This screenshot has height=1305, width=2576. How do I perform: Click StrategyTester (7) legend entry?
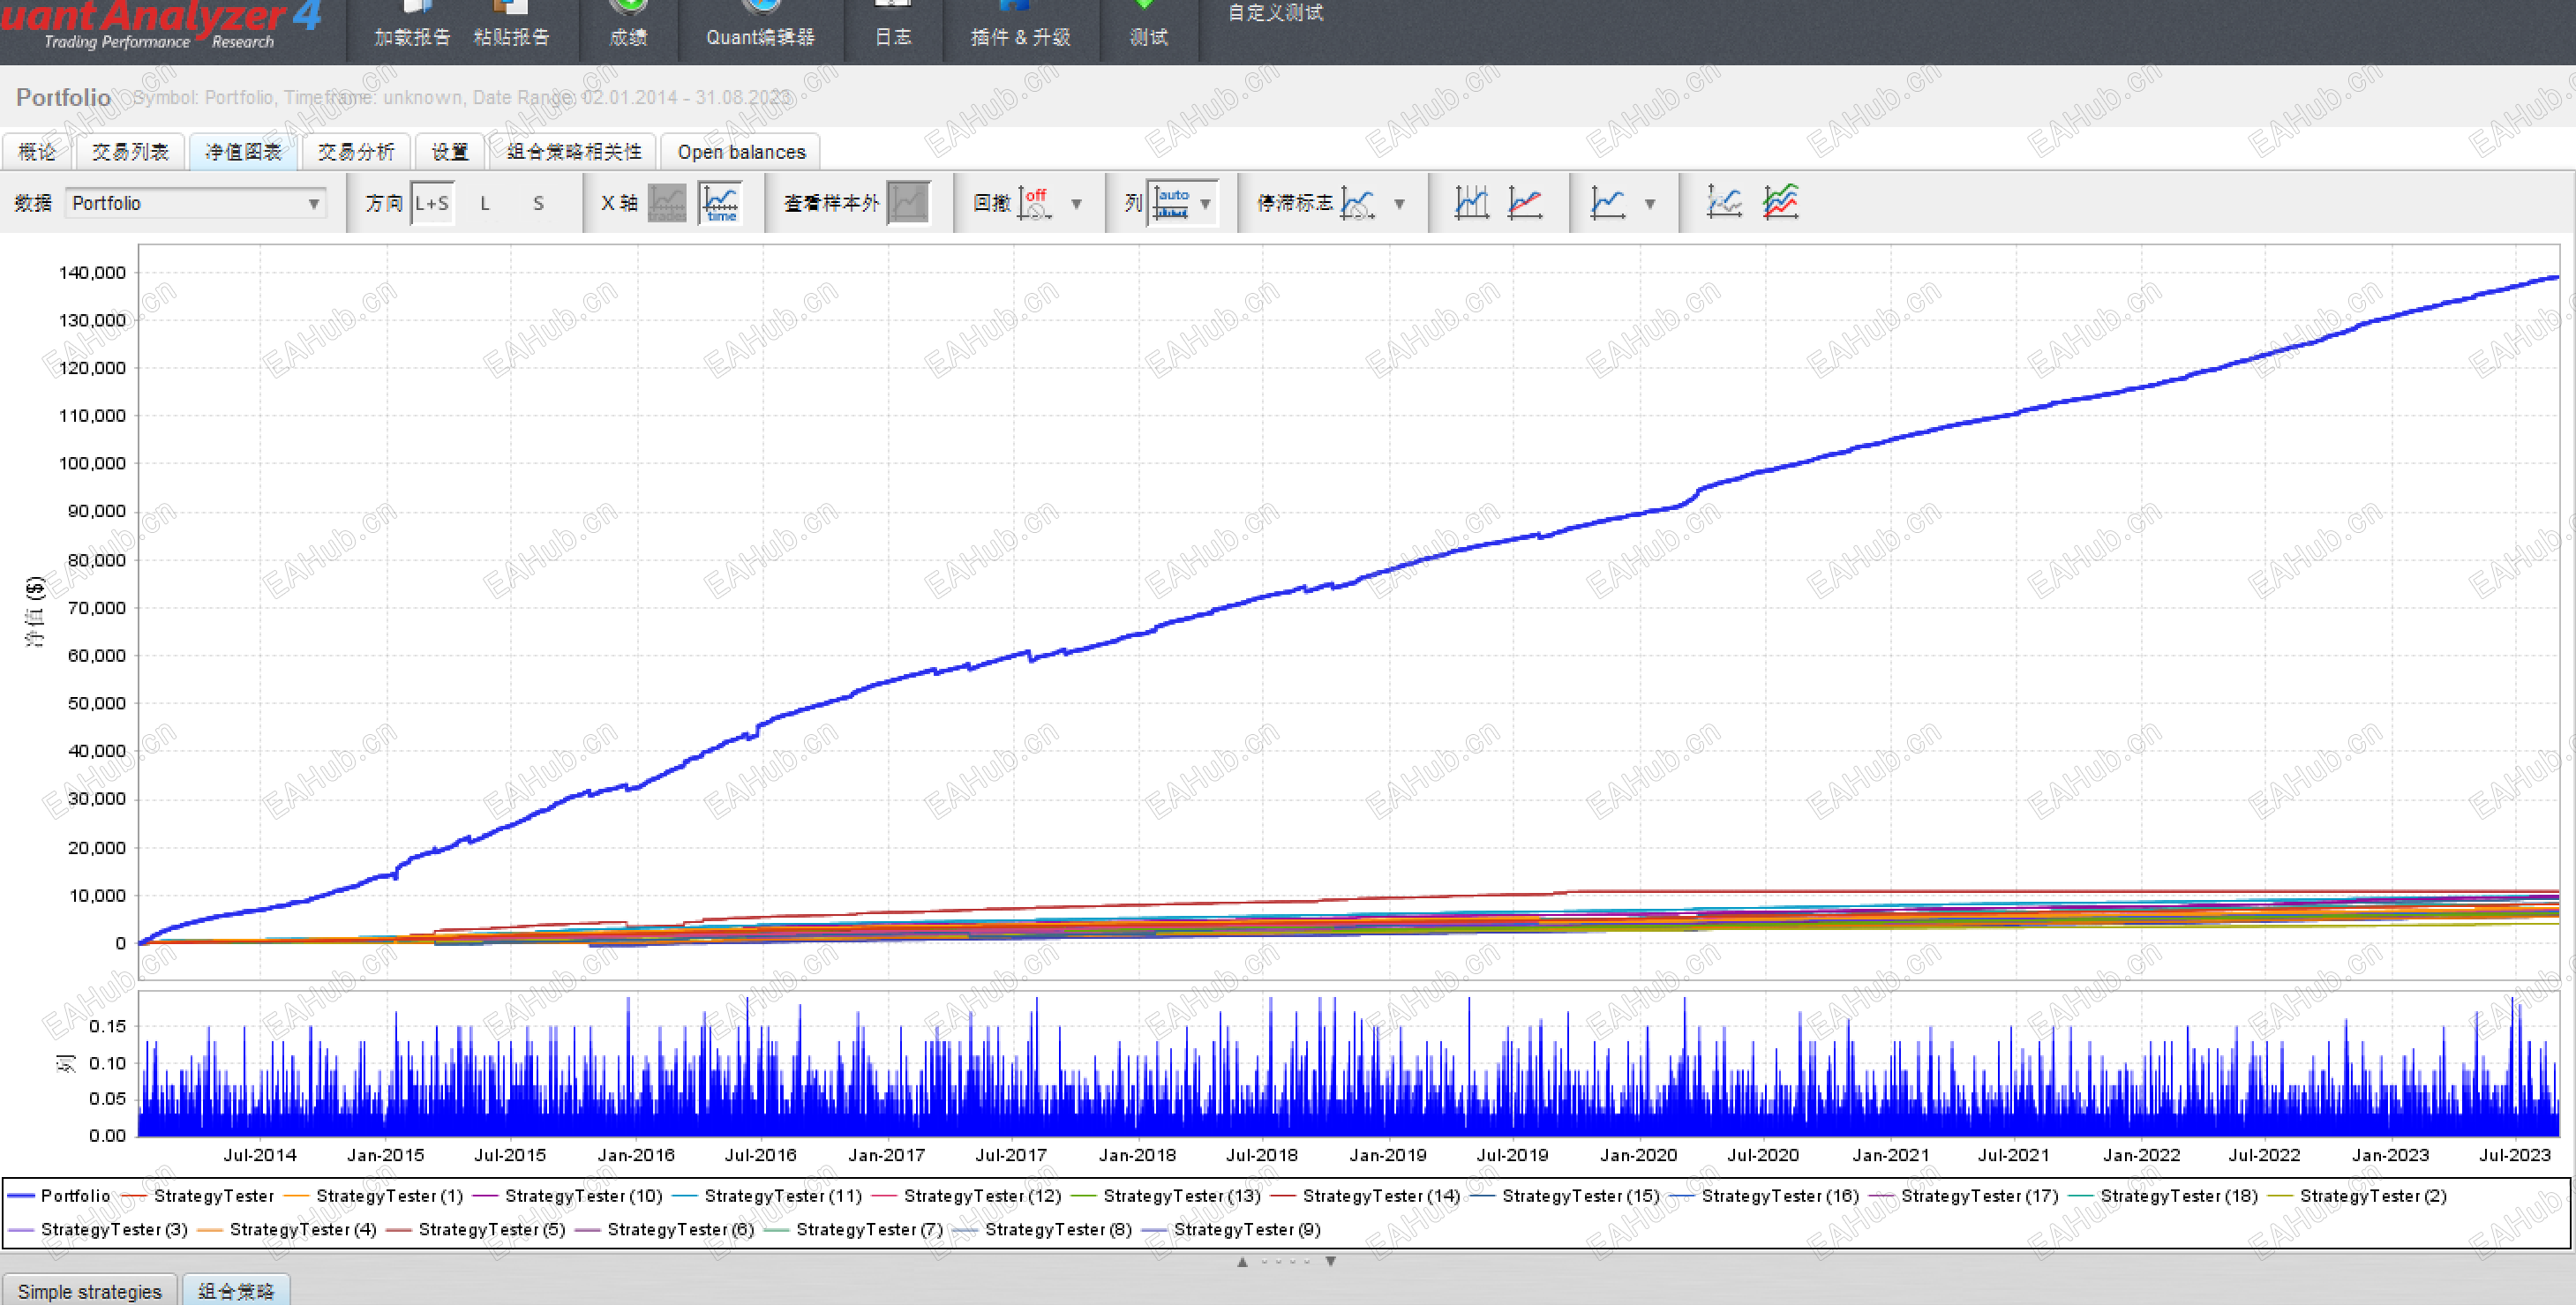click(855, 1230)
